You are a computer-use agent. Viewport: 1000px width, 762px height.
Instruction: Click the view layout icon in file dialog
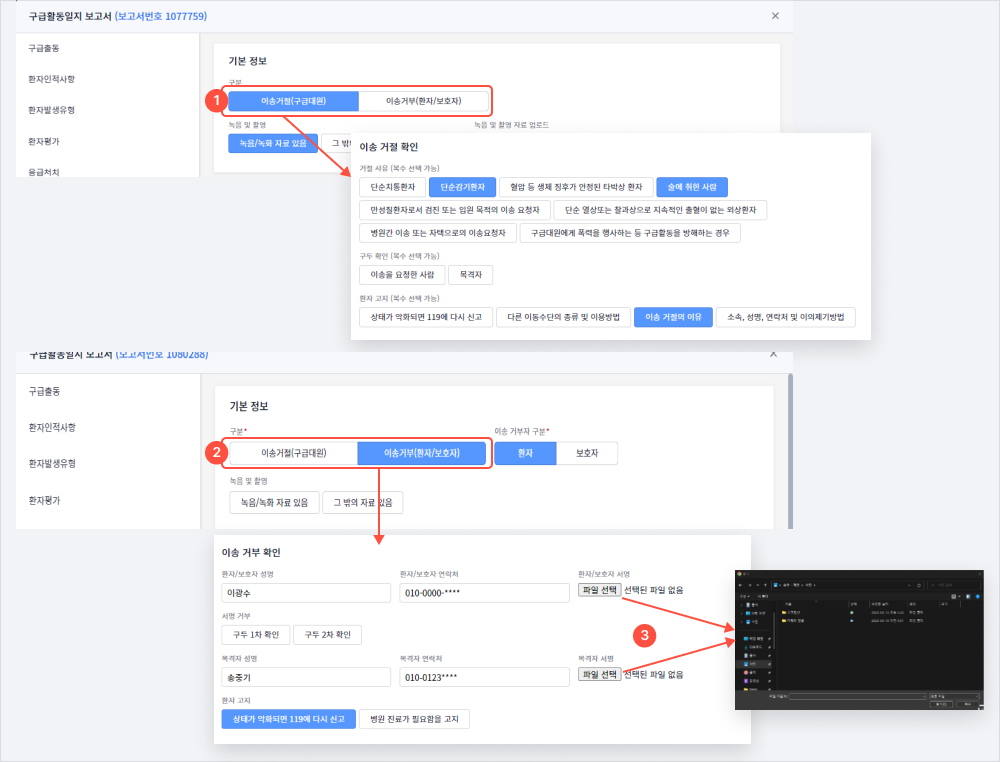[x=953, y=597]
